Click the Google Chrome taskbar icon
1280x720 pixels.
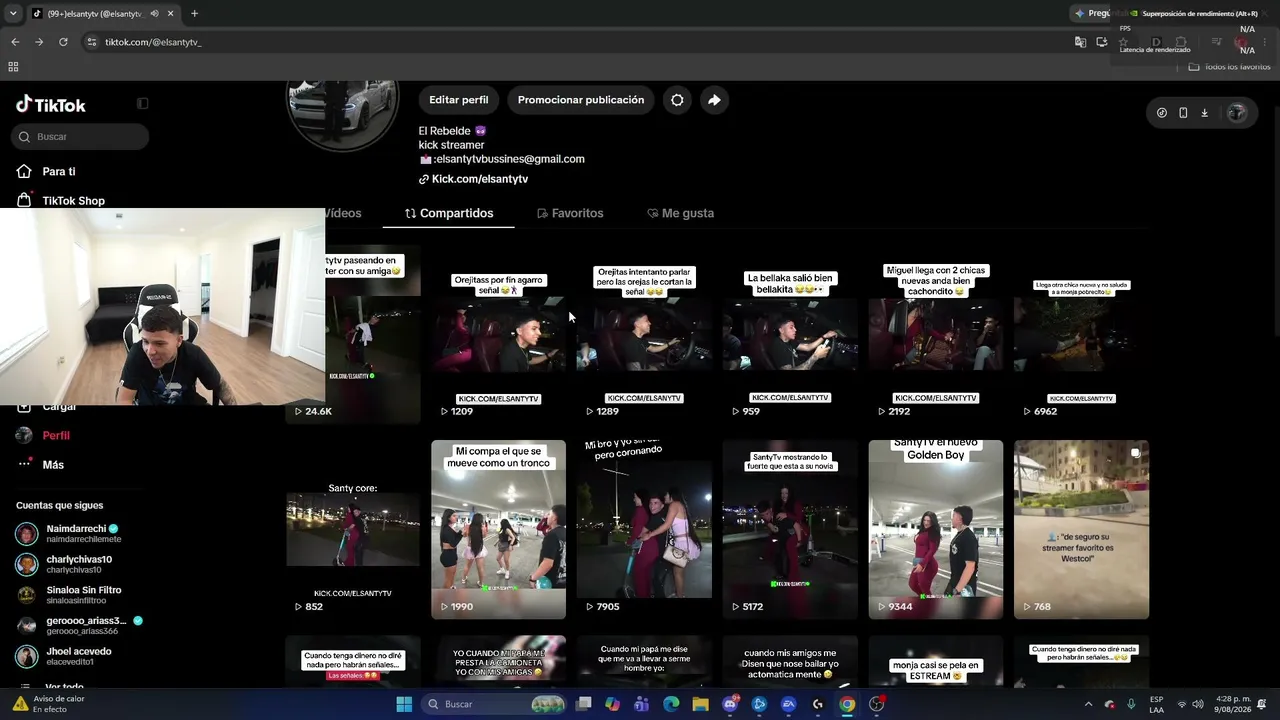[x=847, y=704]
